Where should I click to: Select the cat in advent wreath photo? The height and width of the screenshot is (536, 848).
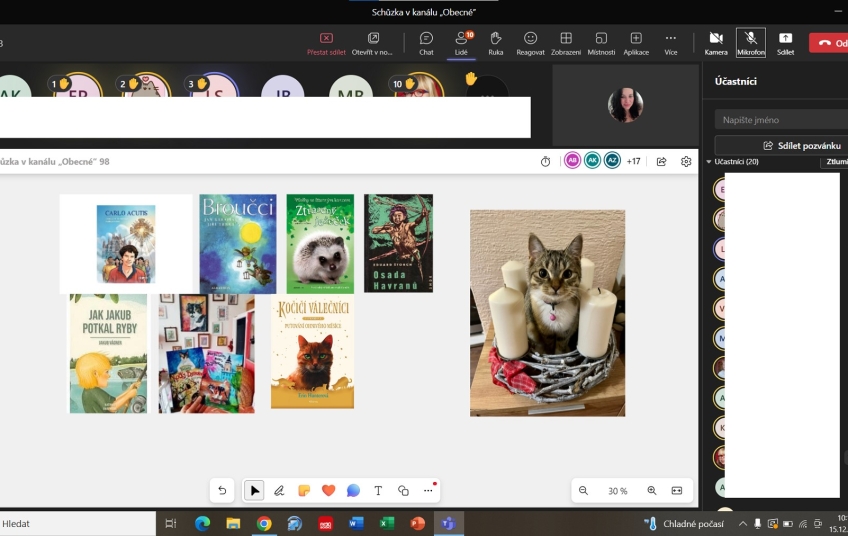(547, 313)
